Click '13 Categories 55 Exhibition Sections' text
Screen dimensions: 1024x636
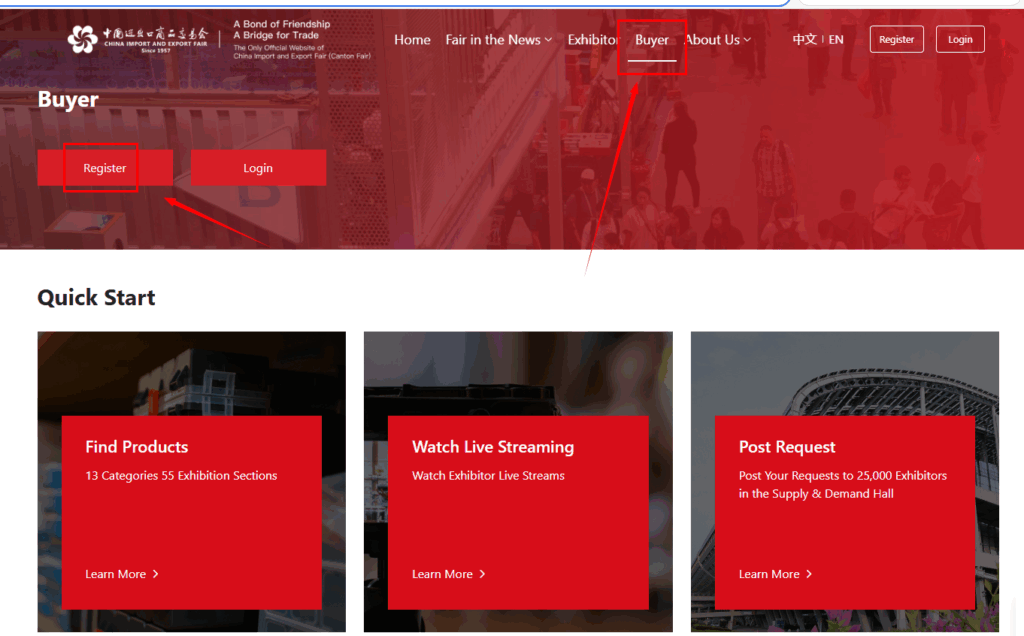pyautogui.click(x=181, y=475)
